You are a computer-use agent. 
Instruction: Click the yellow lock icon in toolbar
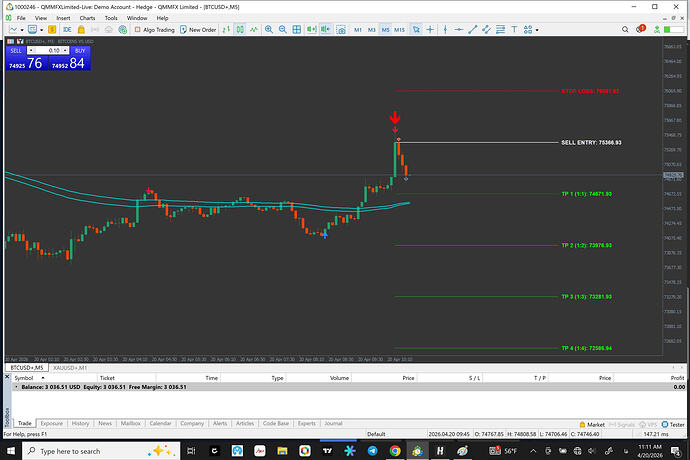[x=81, y=29]
